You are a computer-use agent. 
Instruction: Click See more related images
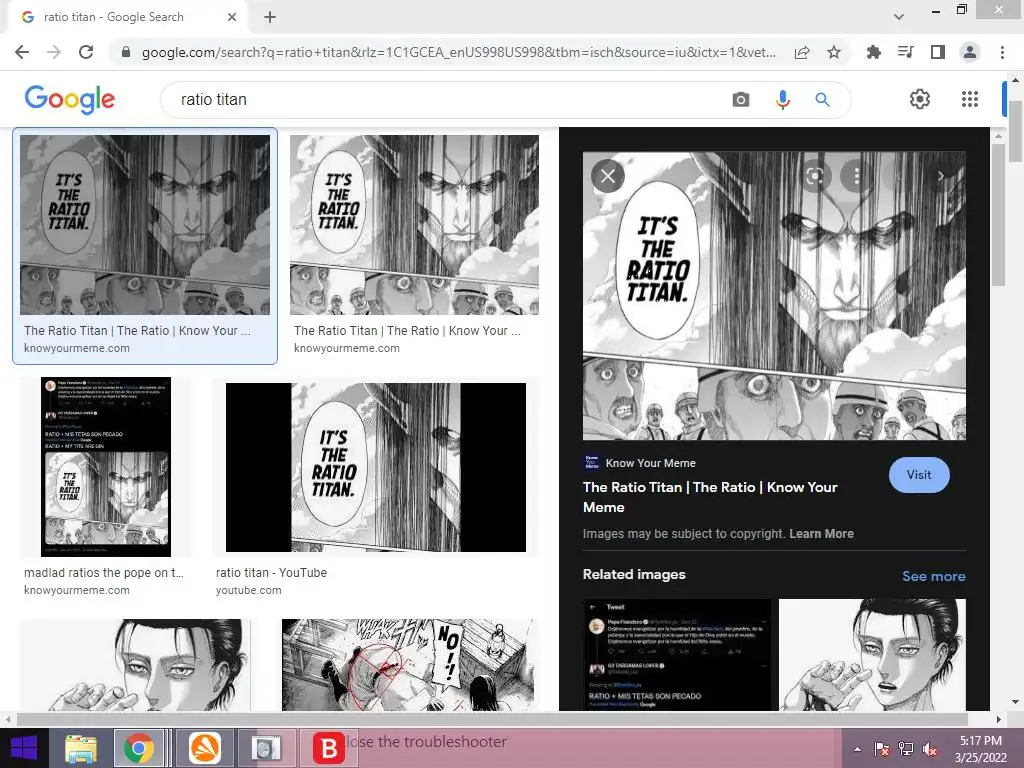point(933,576)
